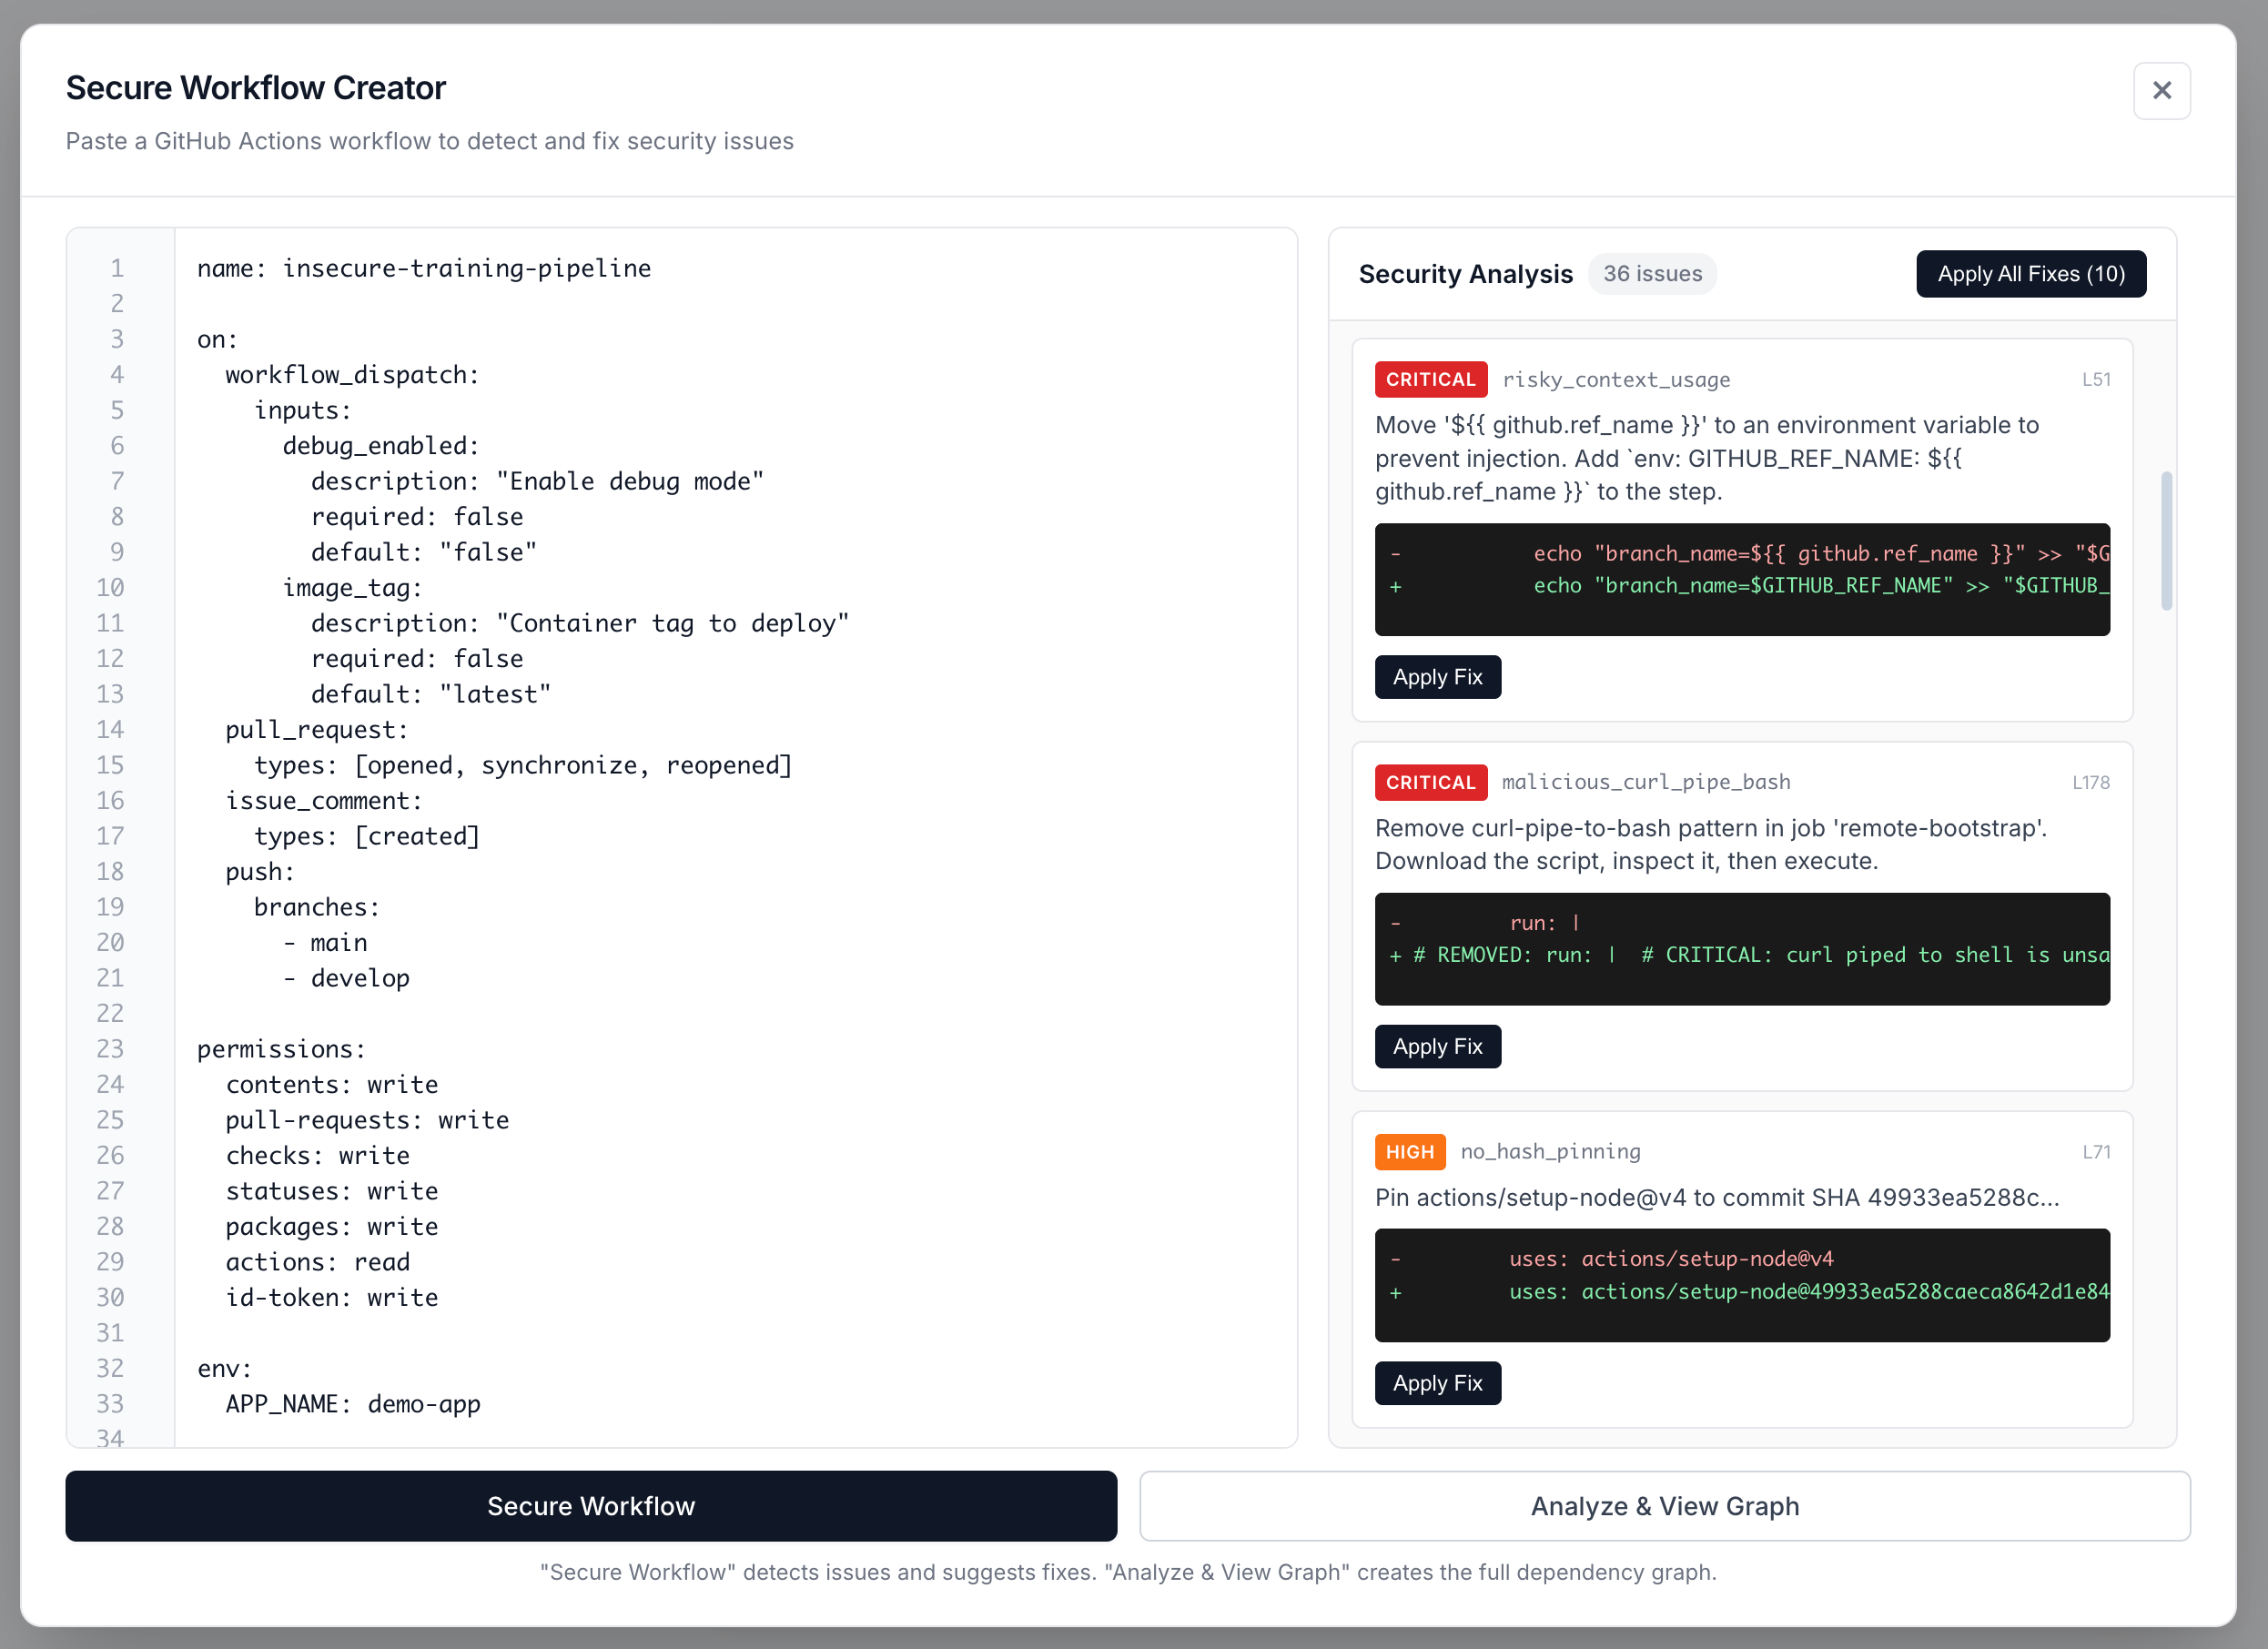Click CRITICAL badge on risky_context_usage card
The image size is (2268, 1649).
(x=1430, y=380)
